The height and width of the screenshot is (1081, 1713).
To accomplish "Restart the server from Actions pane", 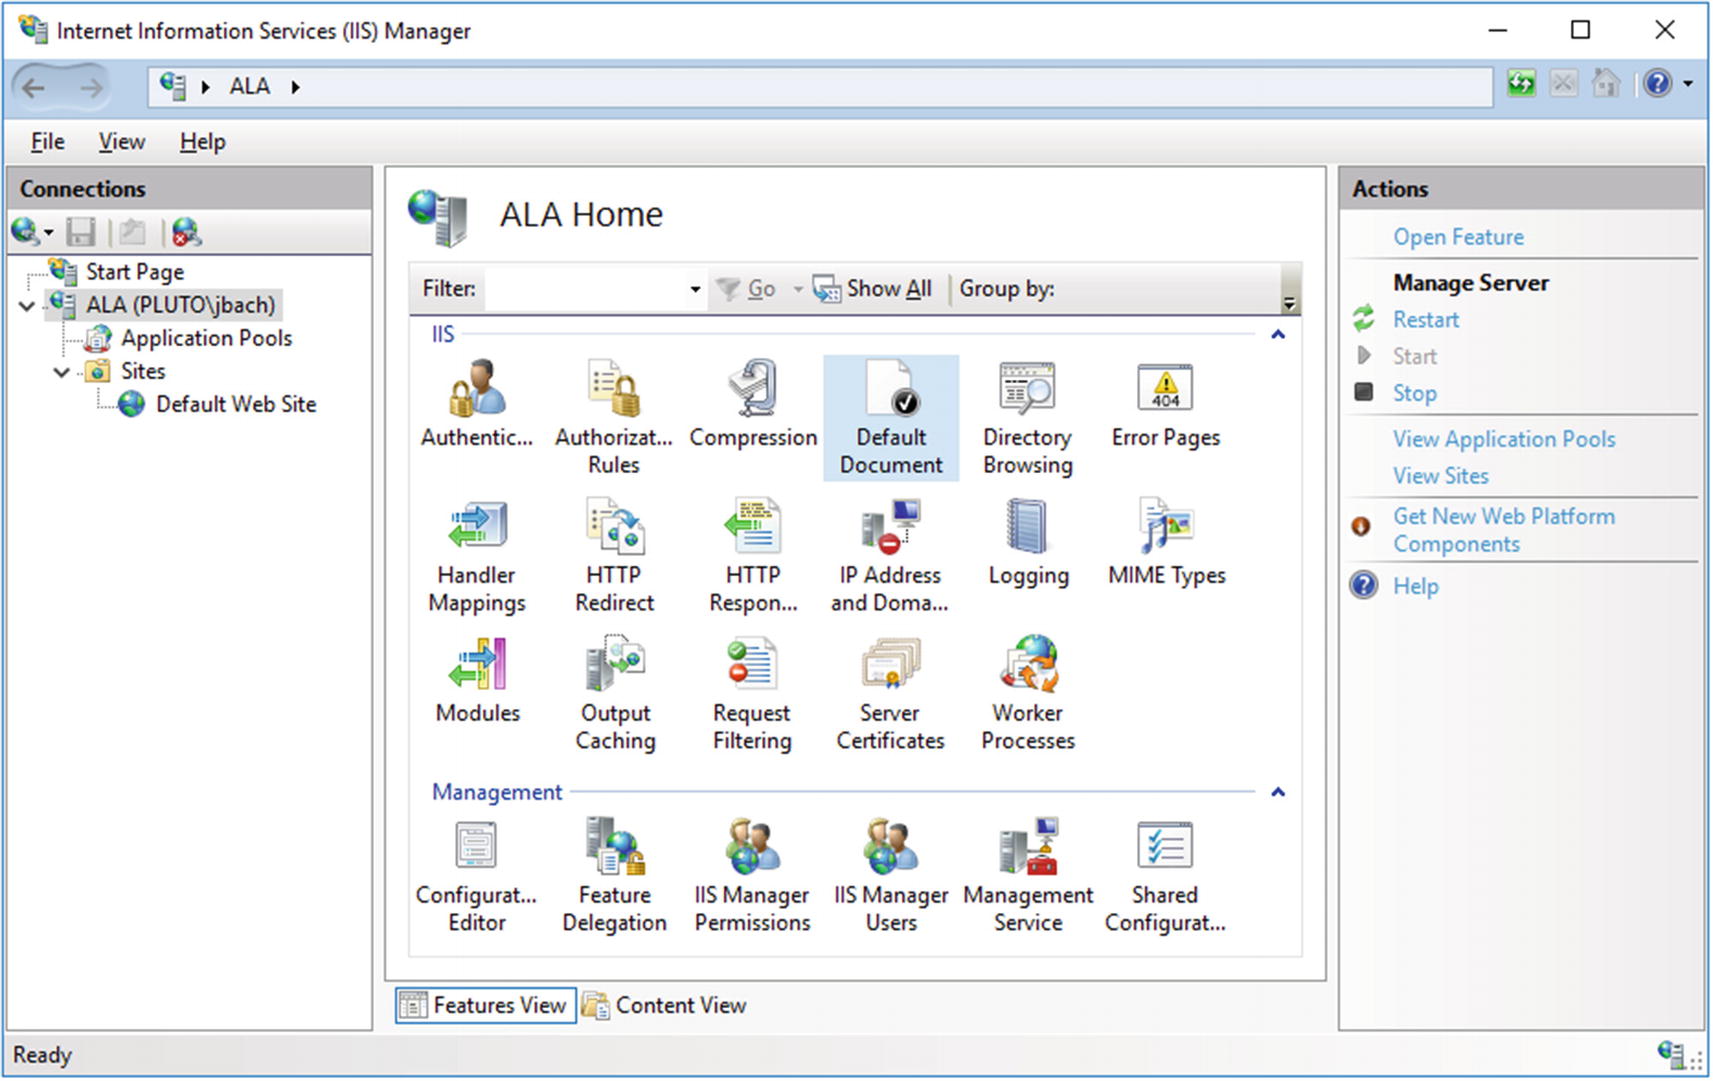I will (1426, 320).
